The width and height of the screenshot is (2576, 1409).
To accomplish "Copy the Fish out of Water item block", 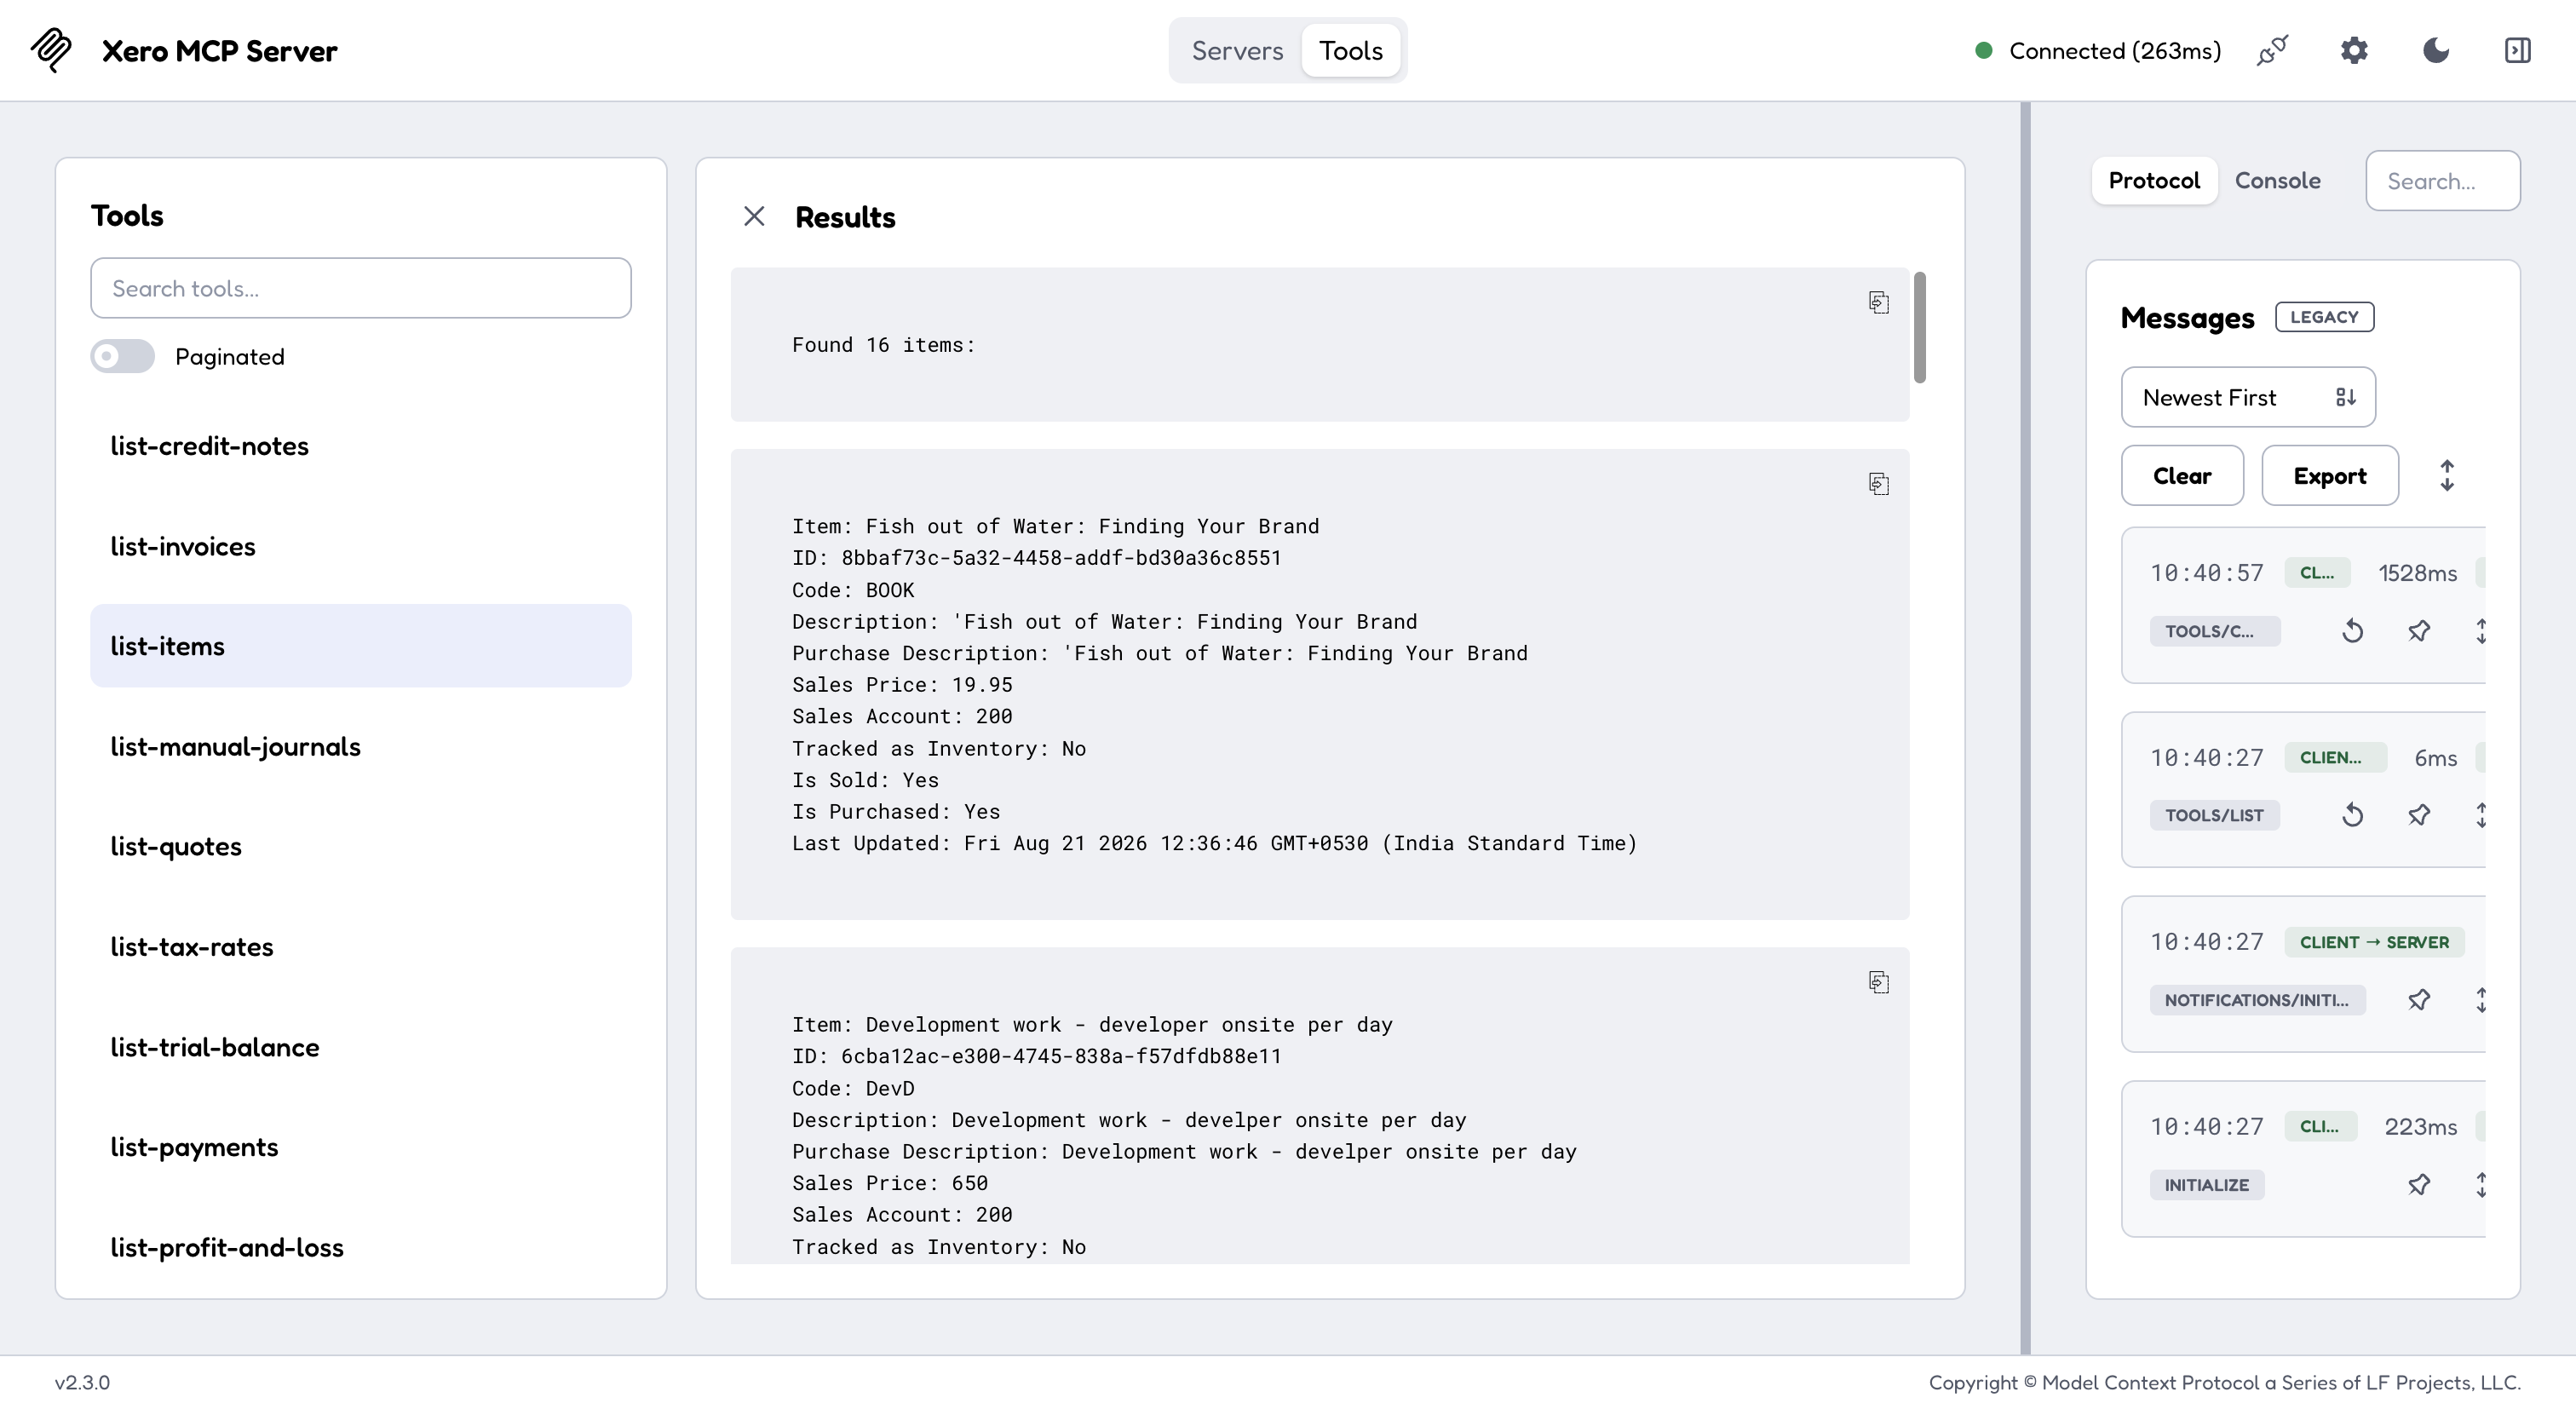I will coord(1879,484).
